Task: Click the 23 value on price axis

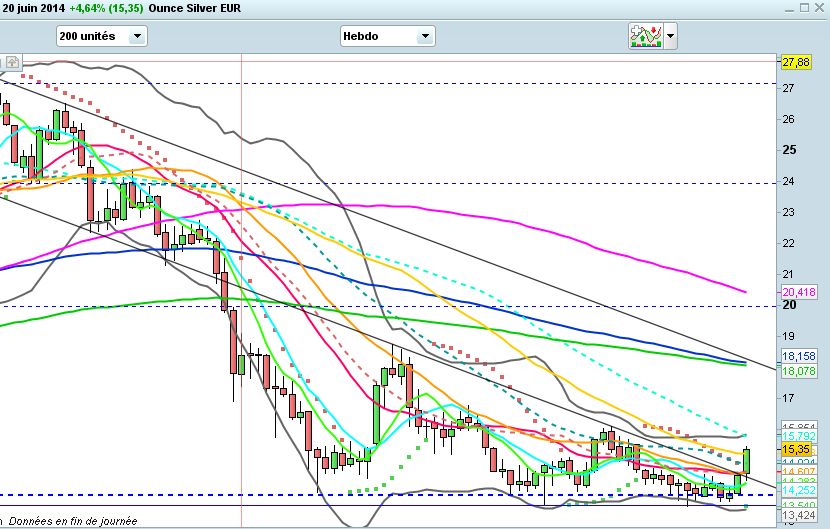Action: (x=788, y=212)
